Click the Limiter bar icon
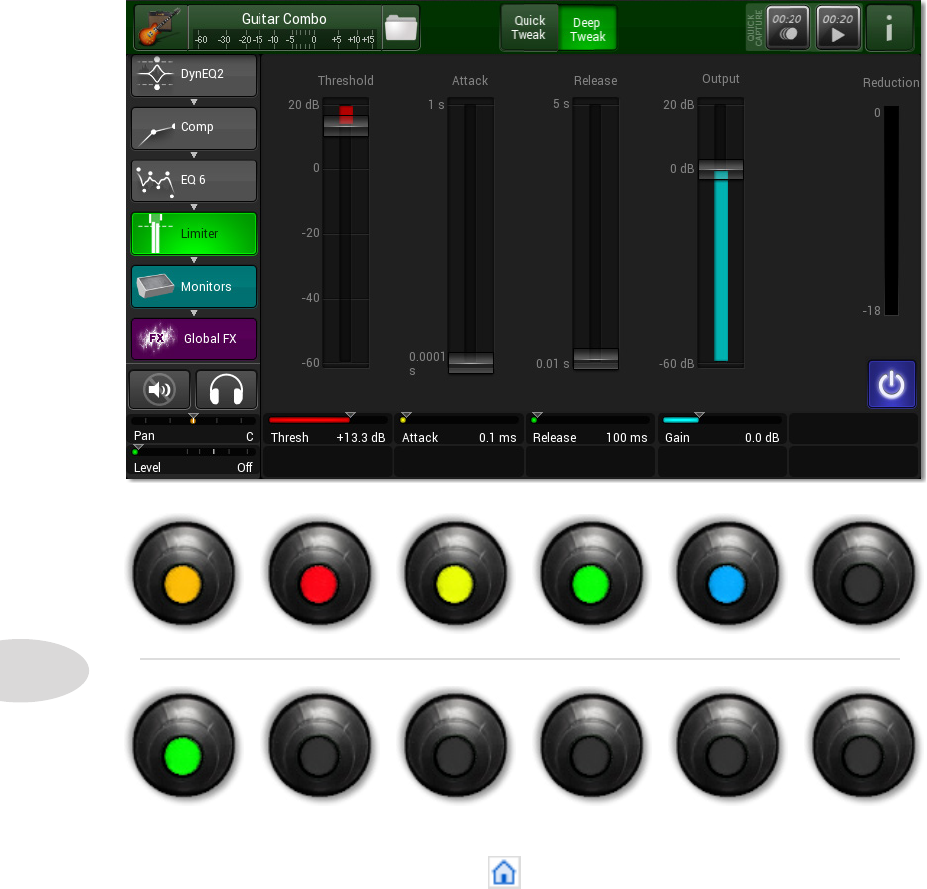This screenshot has height=889, width=927. click(155, 233)
